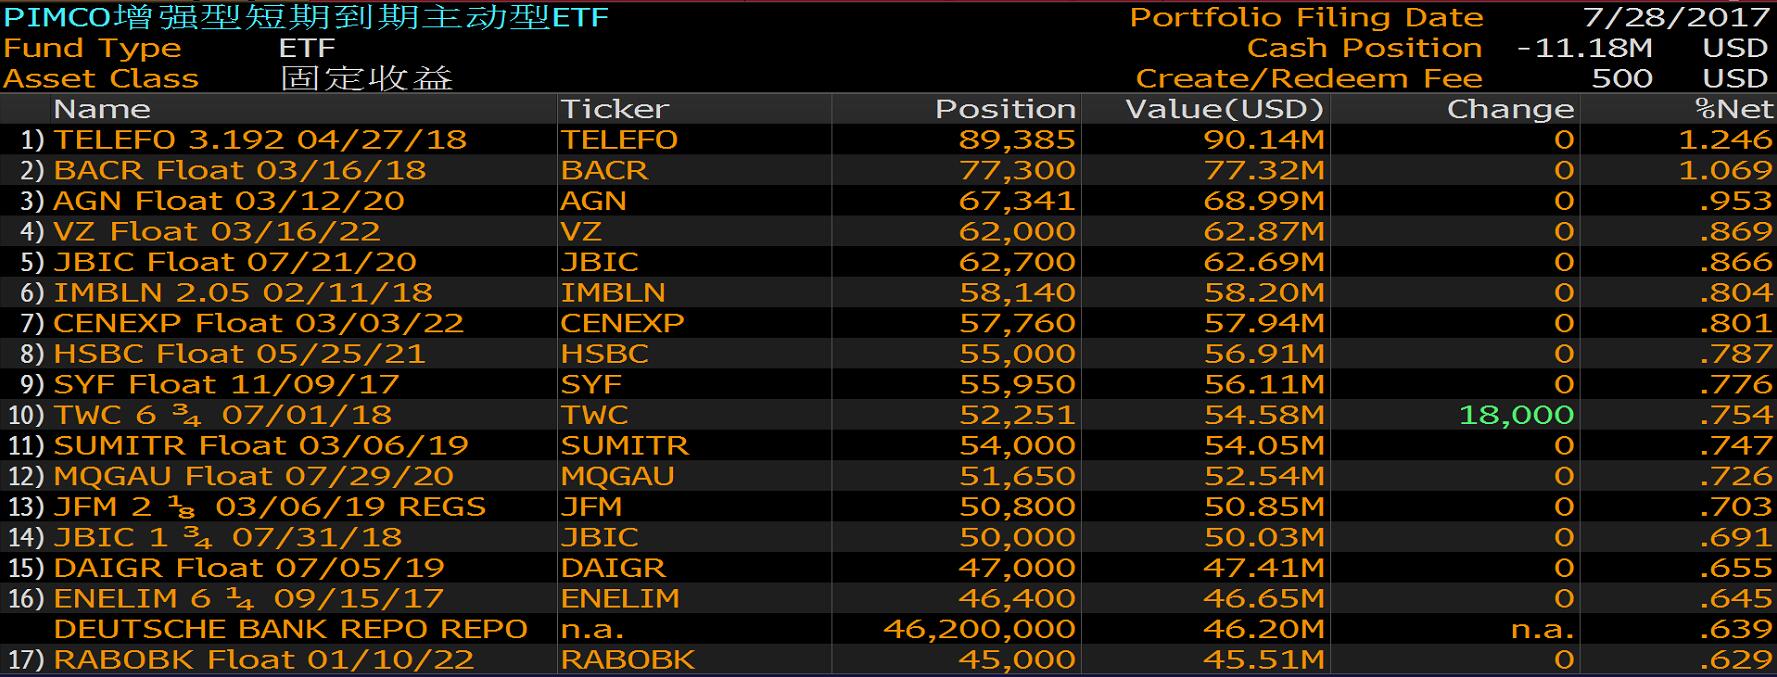Viewport: 1777px width, 677px height.
Task: Open TELEFO 3.192 04/27/18 holding
Action: point(260,140)
